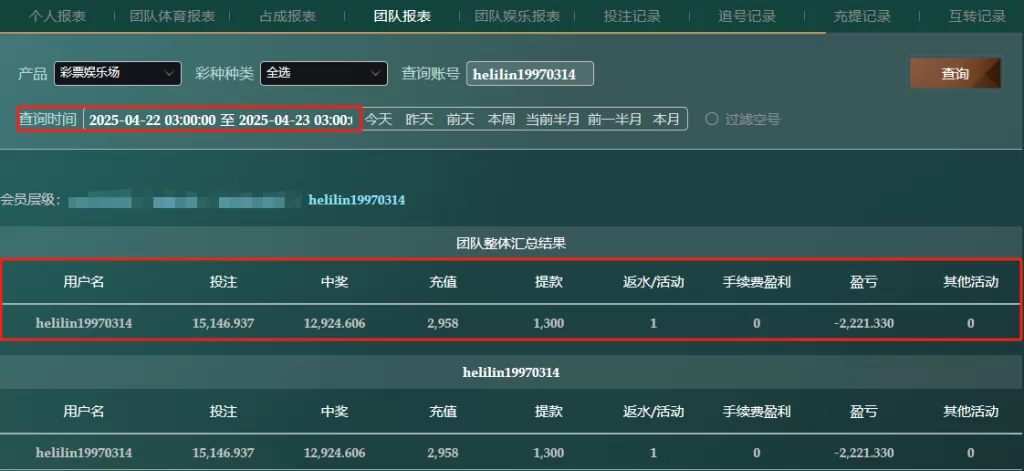Choose the 前天 quick range
This screenshot has height=471, width=1024.
(460, 120)
